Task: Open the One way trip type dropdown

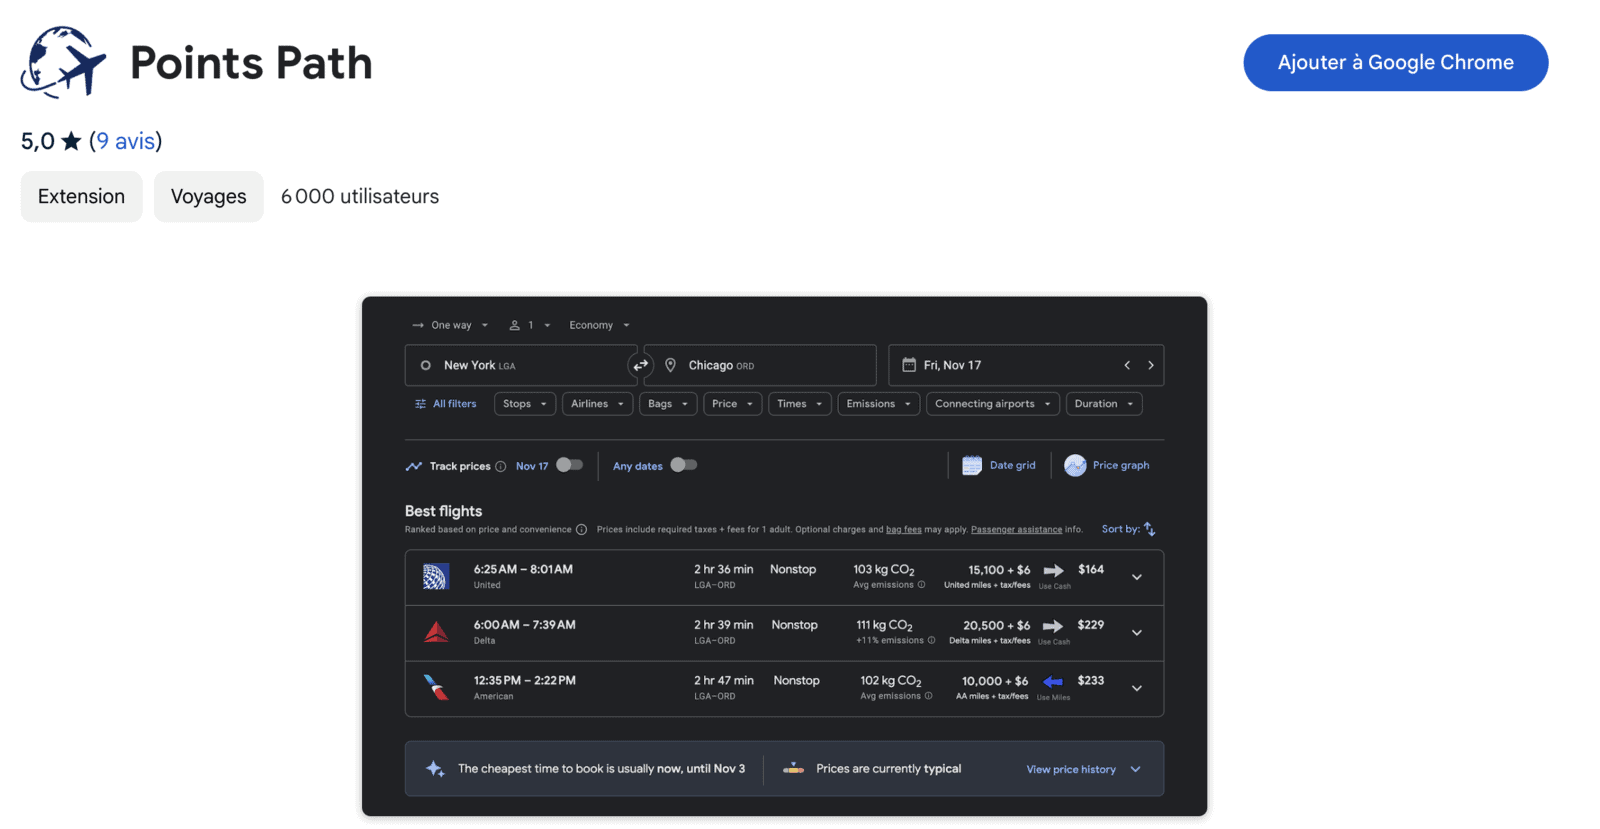Action: pyautogui.click(x=450, y=325)
